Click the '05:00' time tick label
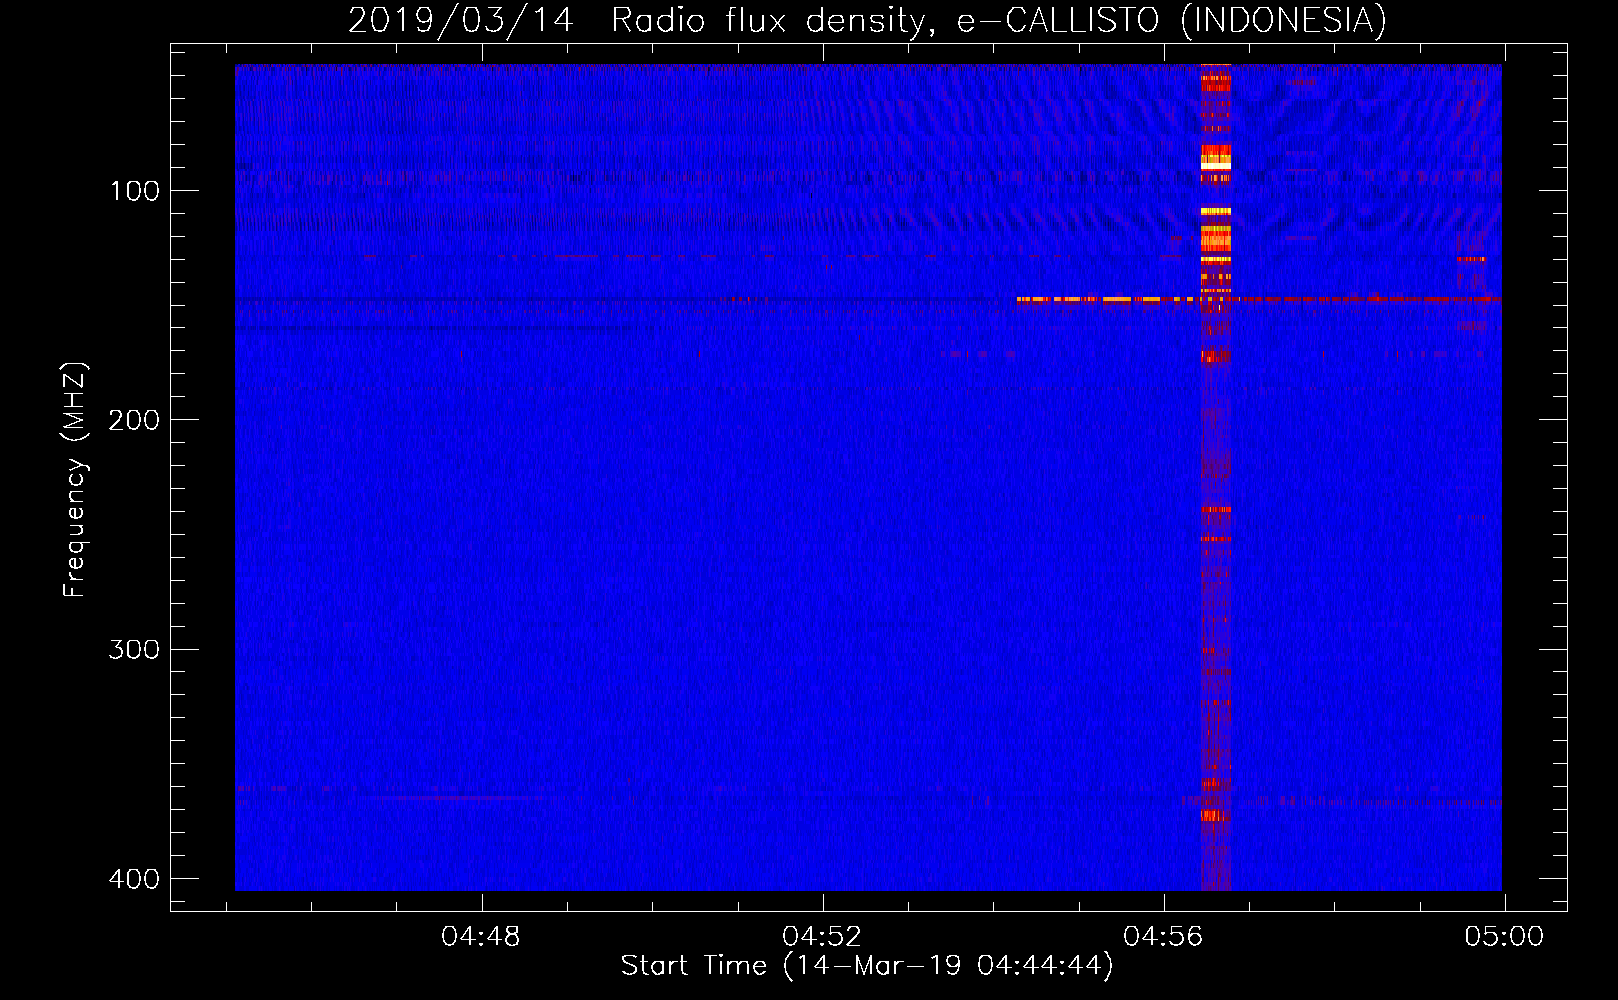1618x1000 pixels. (x=1504, y=937)
